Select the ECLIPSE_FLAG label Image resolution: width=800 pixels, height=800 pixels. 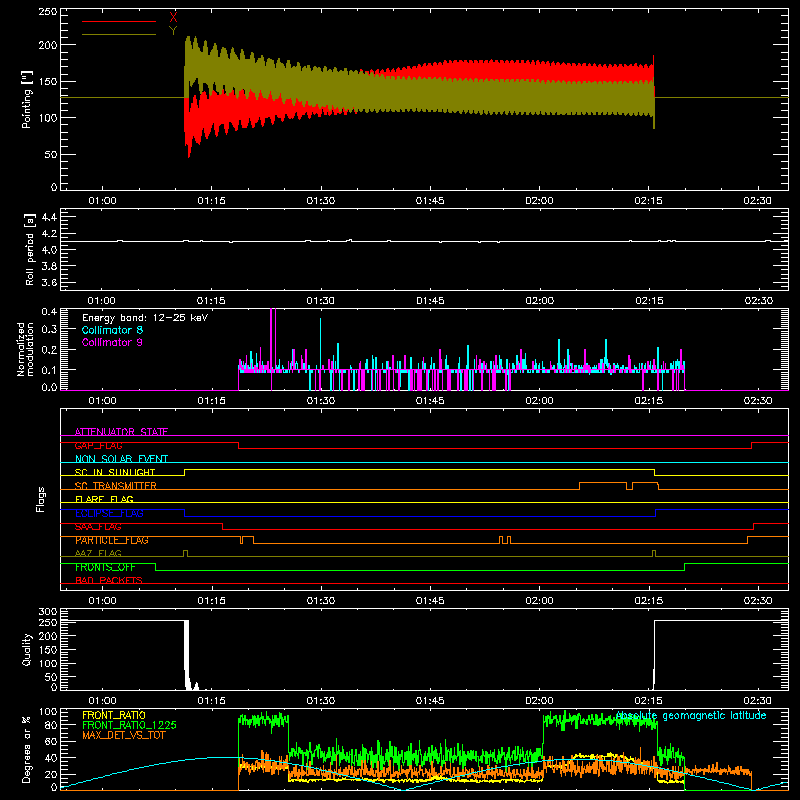(109, 513)
